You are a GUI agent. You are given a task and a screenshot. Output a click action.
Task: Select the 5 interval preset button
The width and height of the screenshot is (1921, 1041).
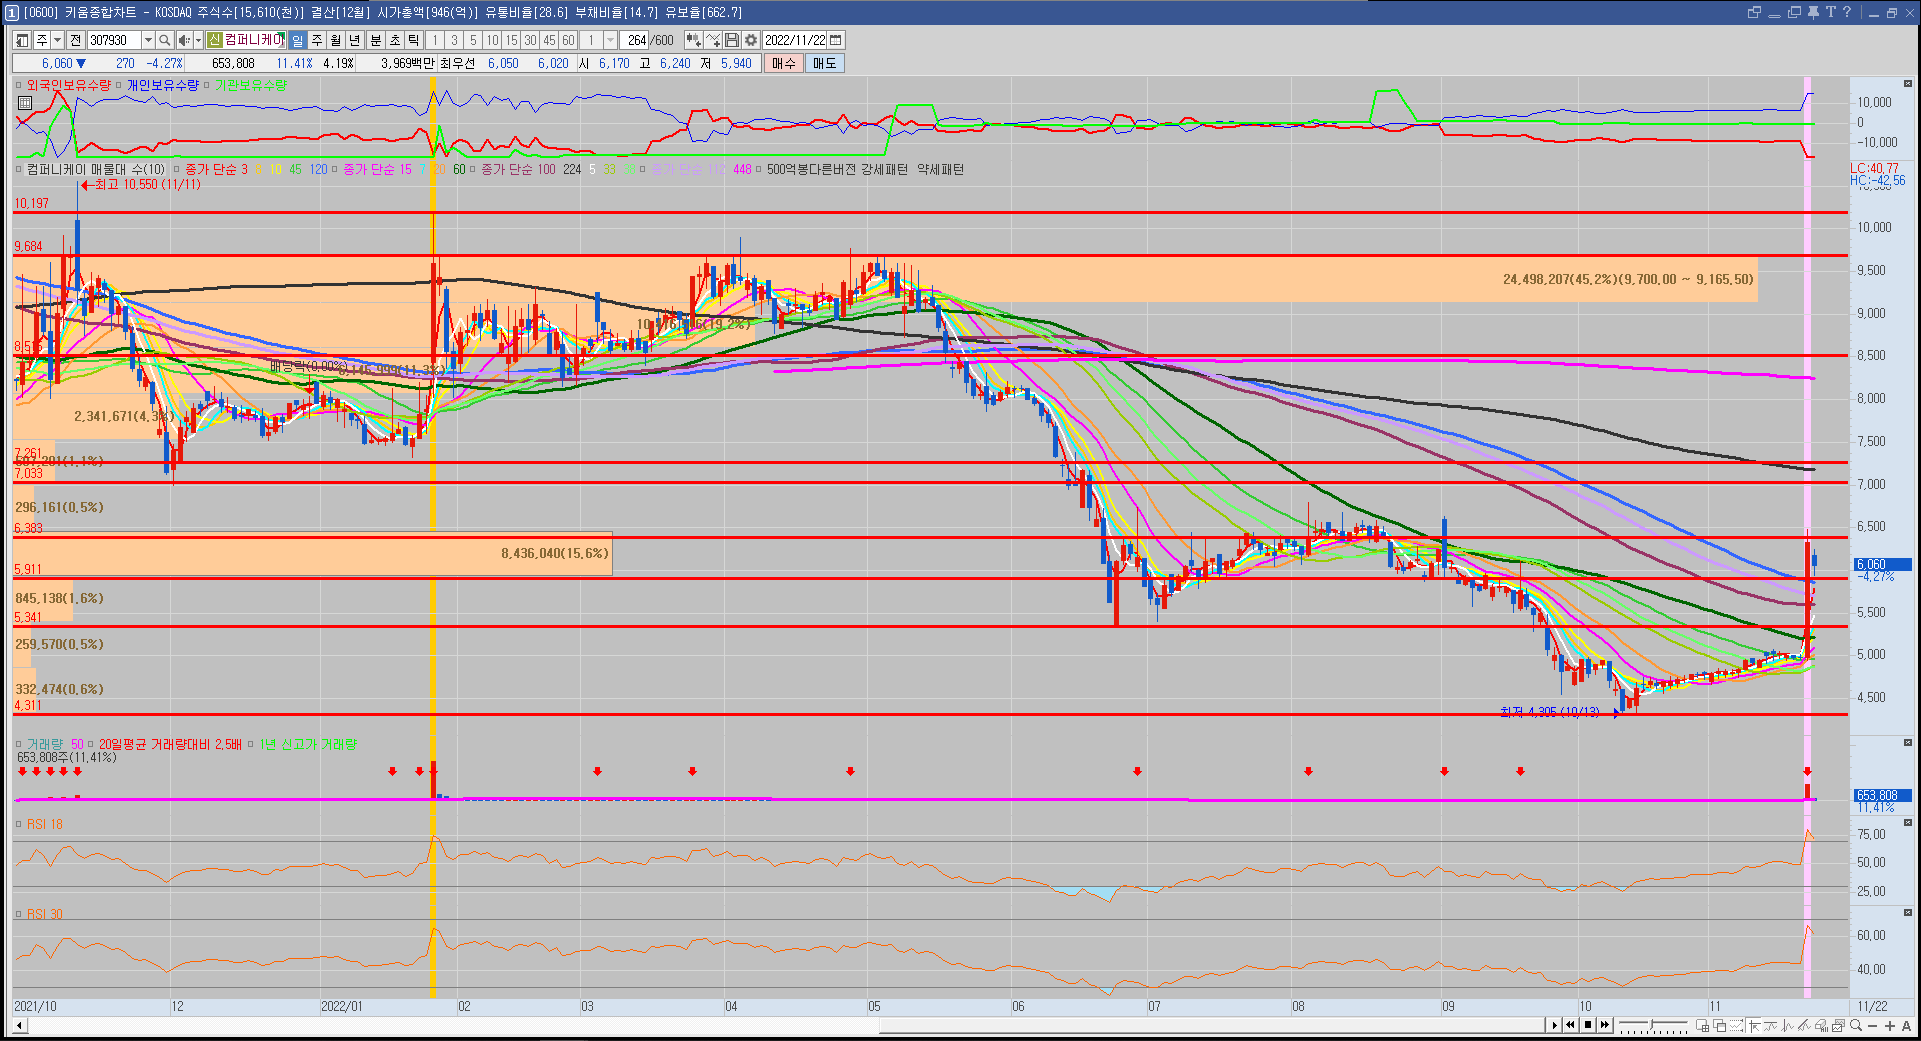click(473, 40)
